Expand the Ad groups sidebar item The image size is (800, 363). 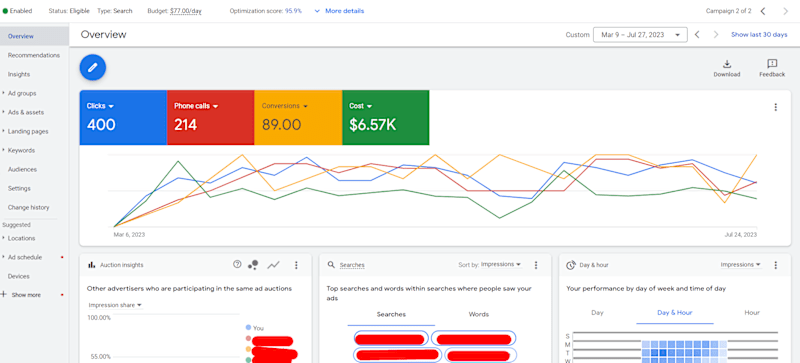click(21, 93)
